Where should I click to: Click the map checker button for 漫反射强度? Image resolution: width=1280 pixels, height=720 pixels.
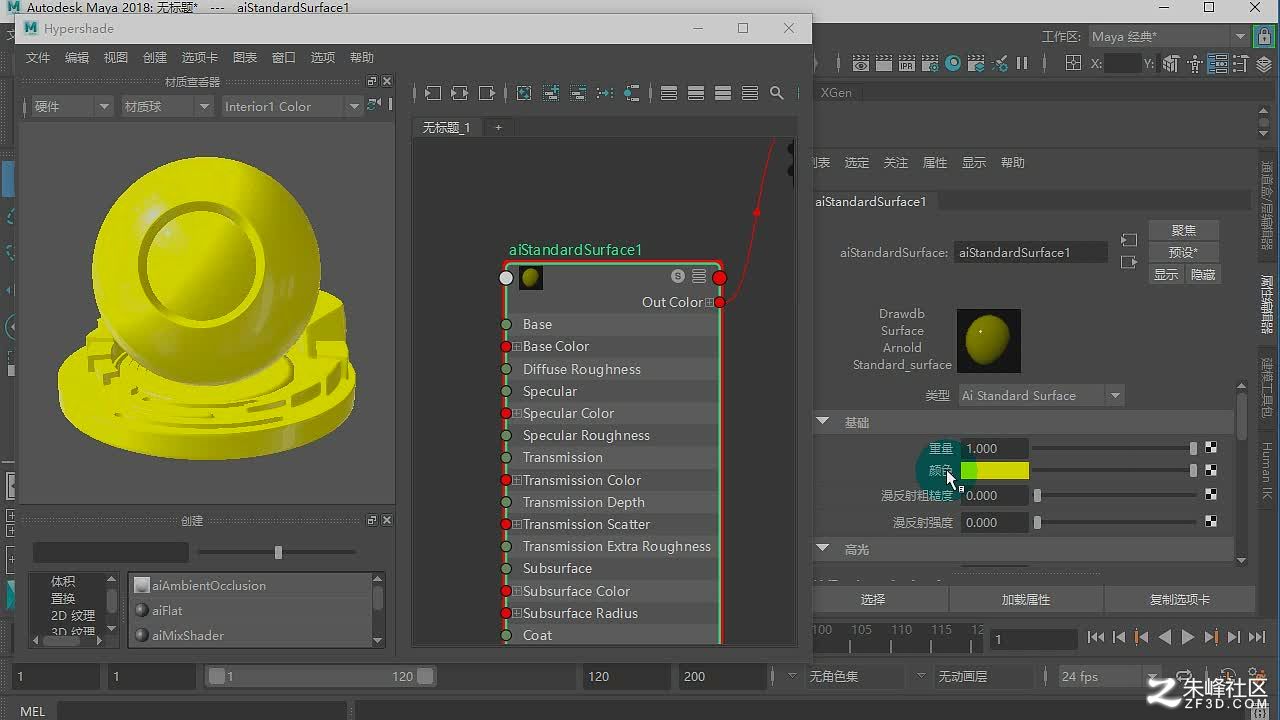click(1211, 522)
